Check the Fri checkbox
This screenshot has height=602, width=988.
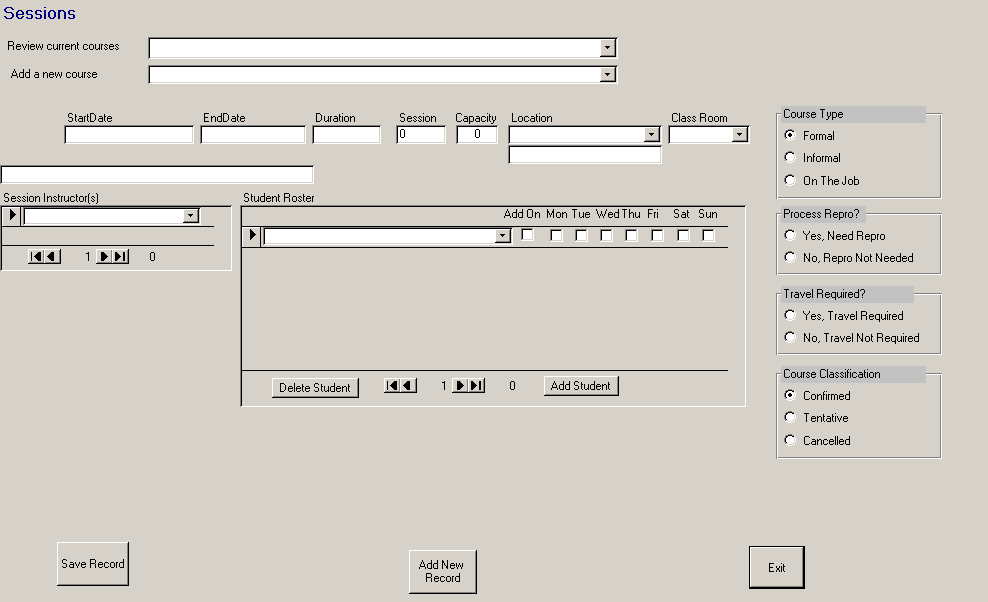[657, 235]
